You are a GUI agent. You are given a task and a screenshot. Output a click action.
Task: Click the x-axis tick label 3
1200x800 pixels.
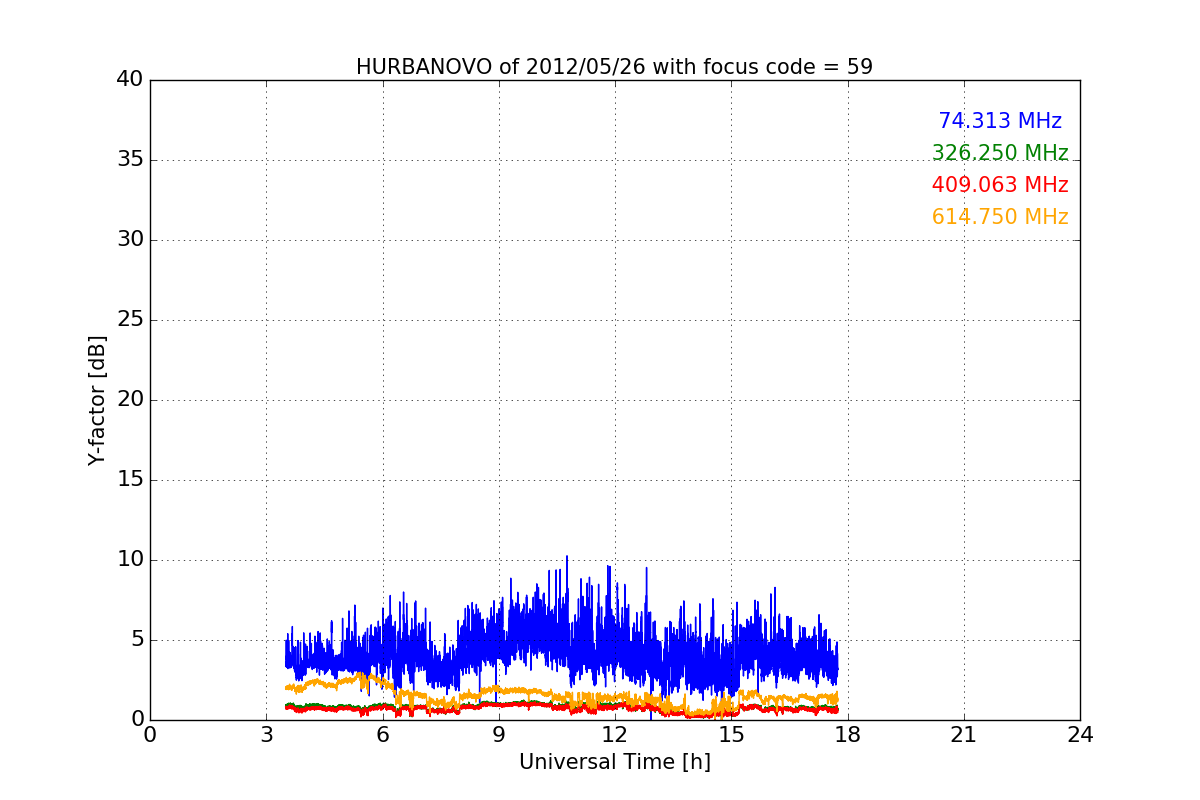pos(266,735)
